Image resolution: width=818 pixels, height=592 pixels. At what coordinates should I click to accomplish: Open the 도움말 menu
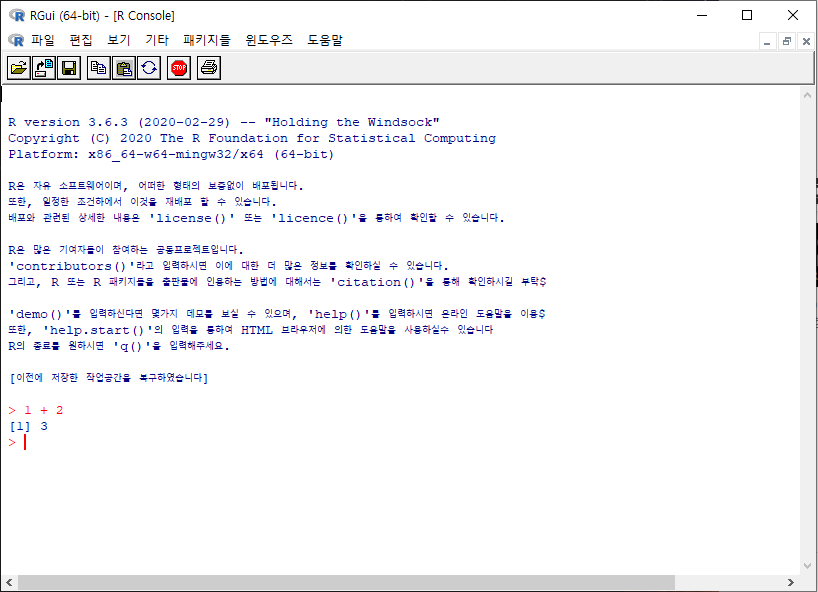pos(324,40)
